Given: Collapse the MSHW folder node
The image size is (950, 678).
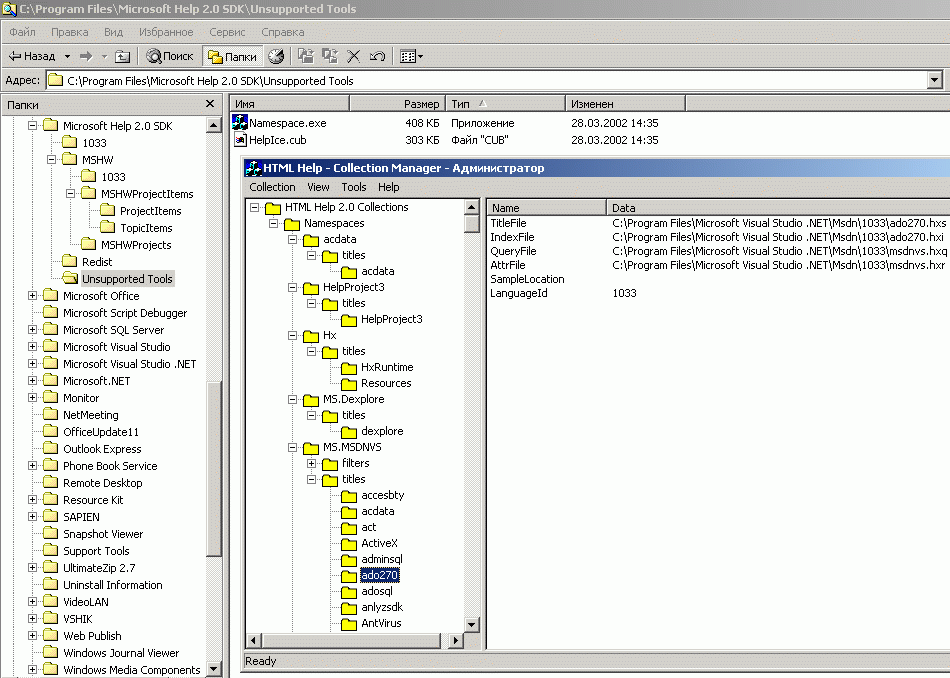Looking at the screenshot, I should (x=51, y=159).
